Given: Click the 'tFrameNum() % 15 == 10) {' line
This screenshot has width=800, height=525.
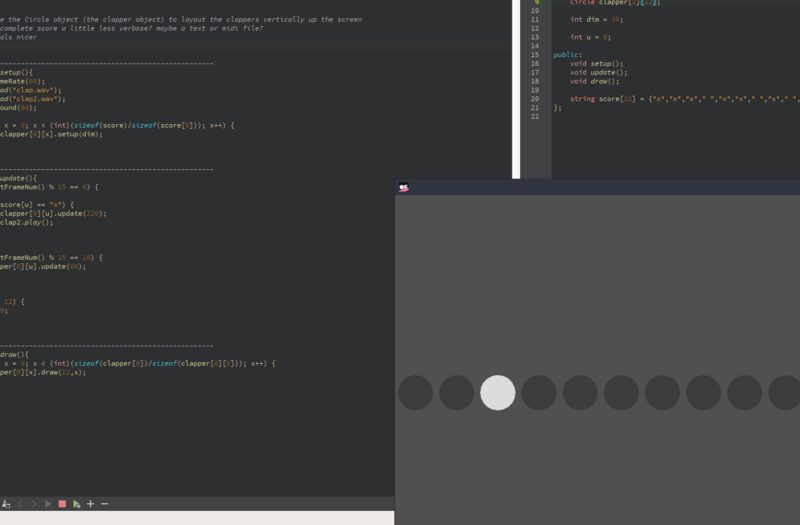Looking at the screenshot, I should pos(51,258).
